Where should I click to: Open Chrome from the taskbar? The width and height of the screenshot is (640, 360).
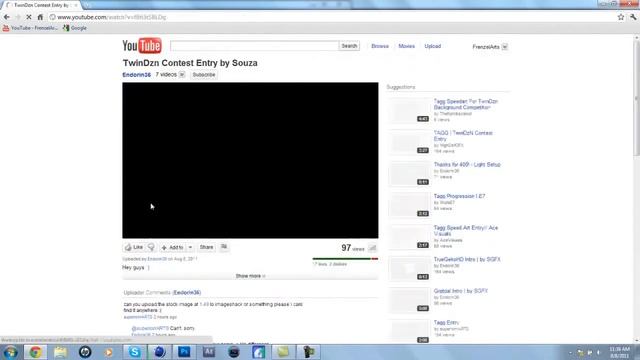point(36,352)
